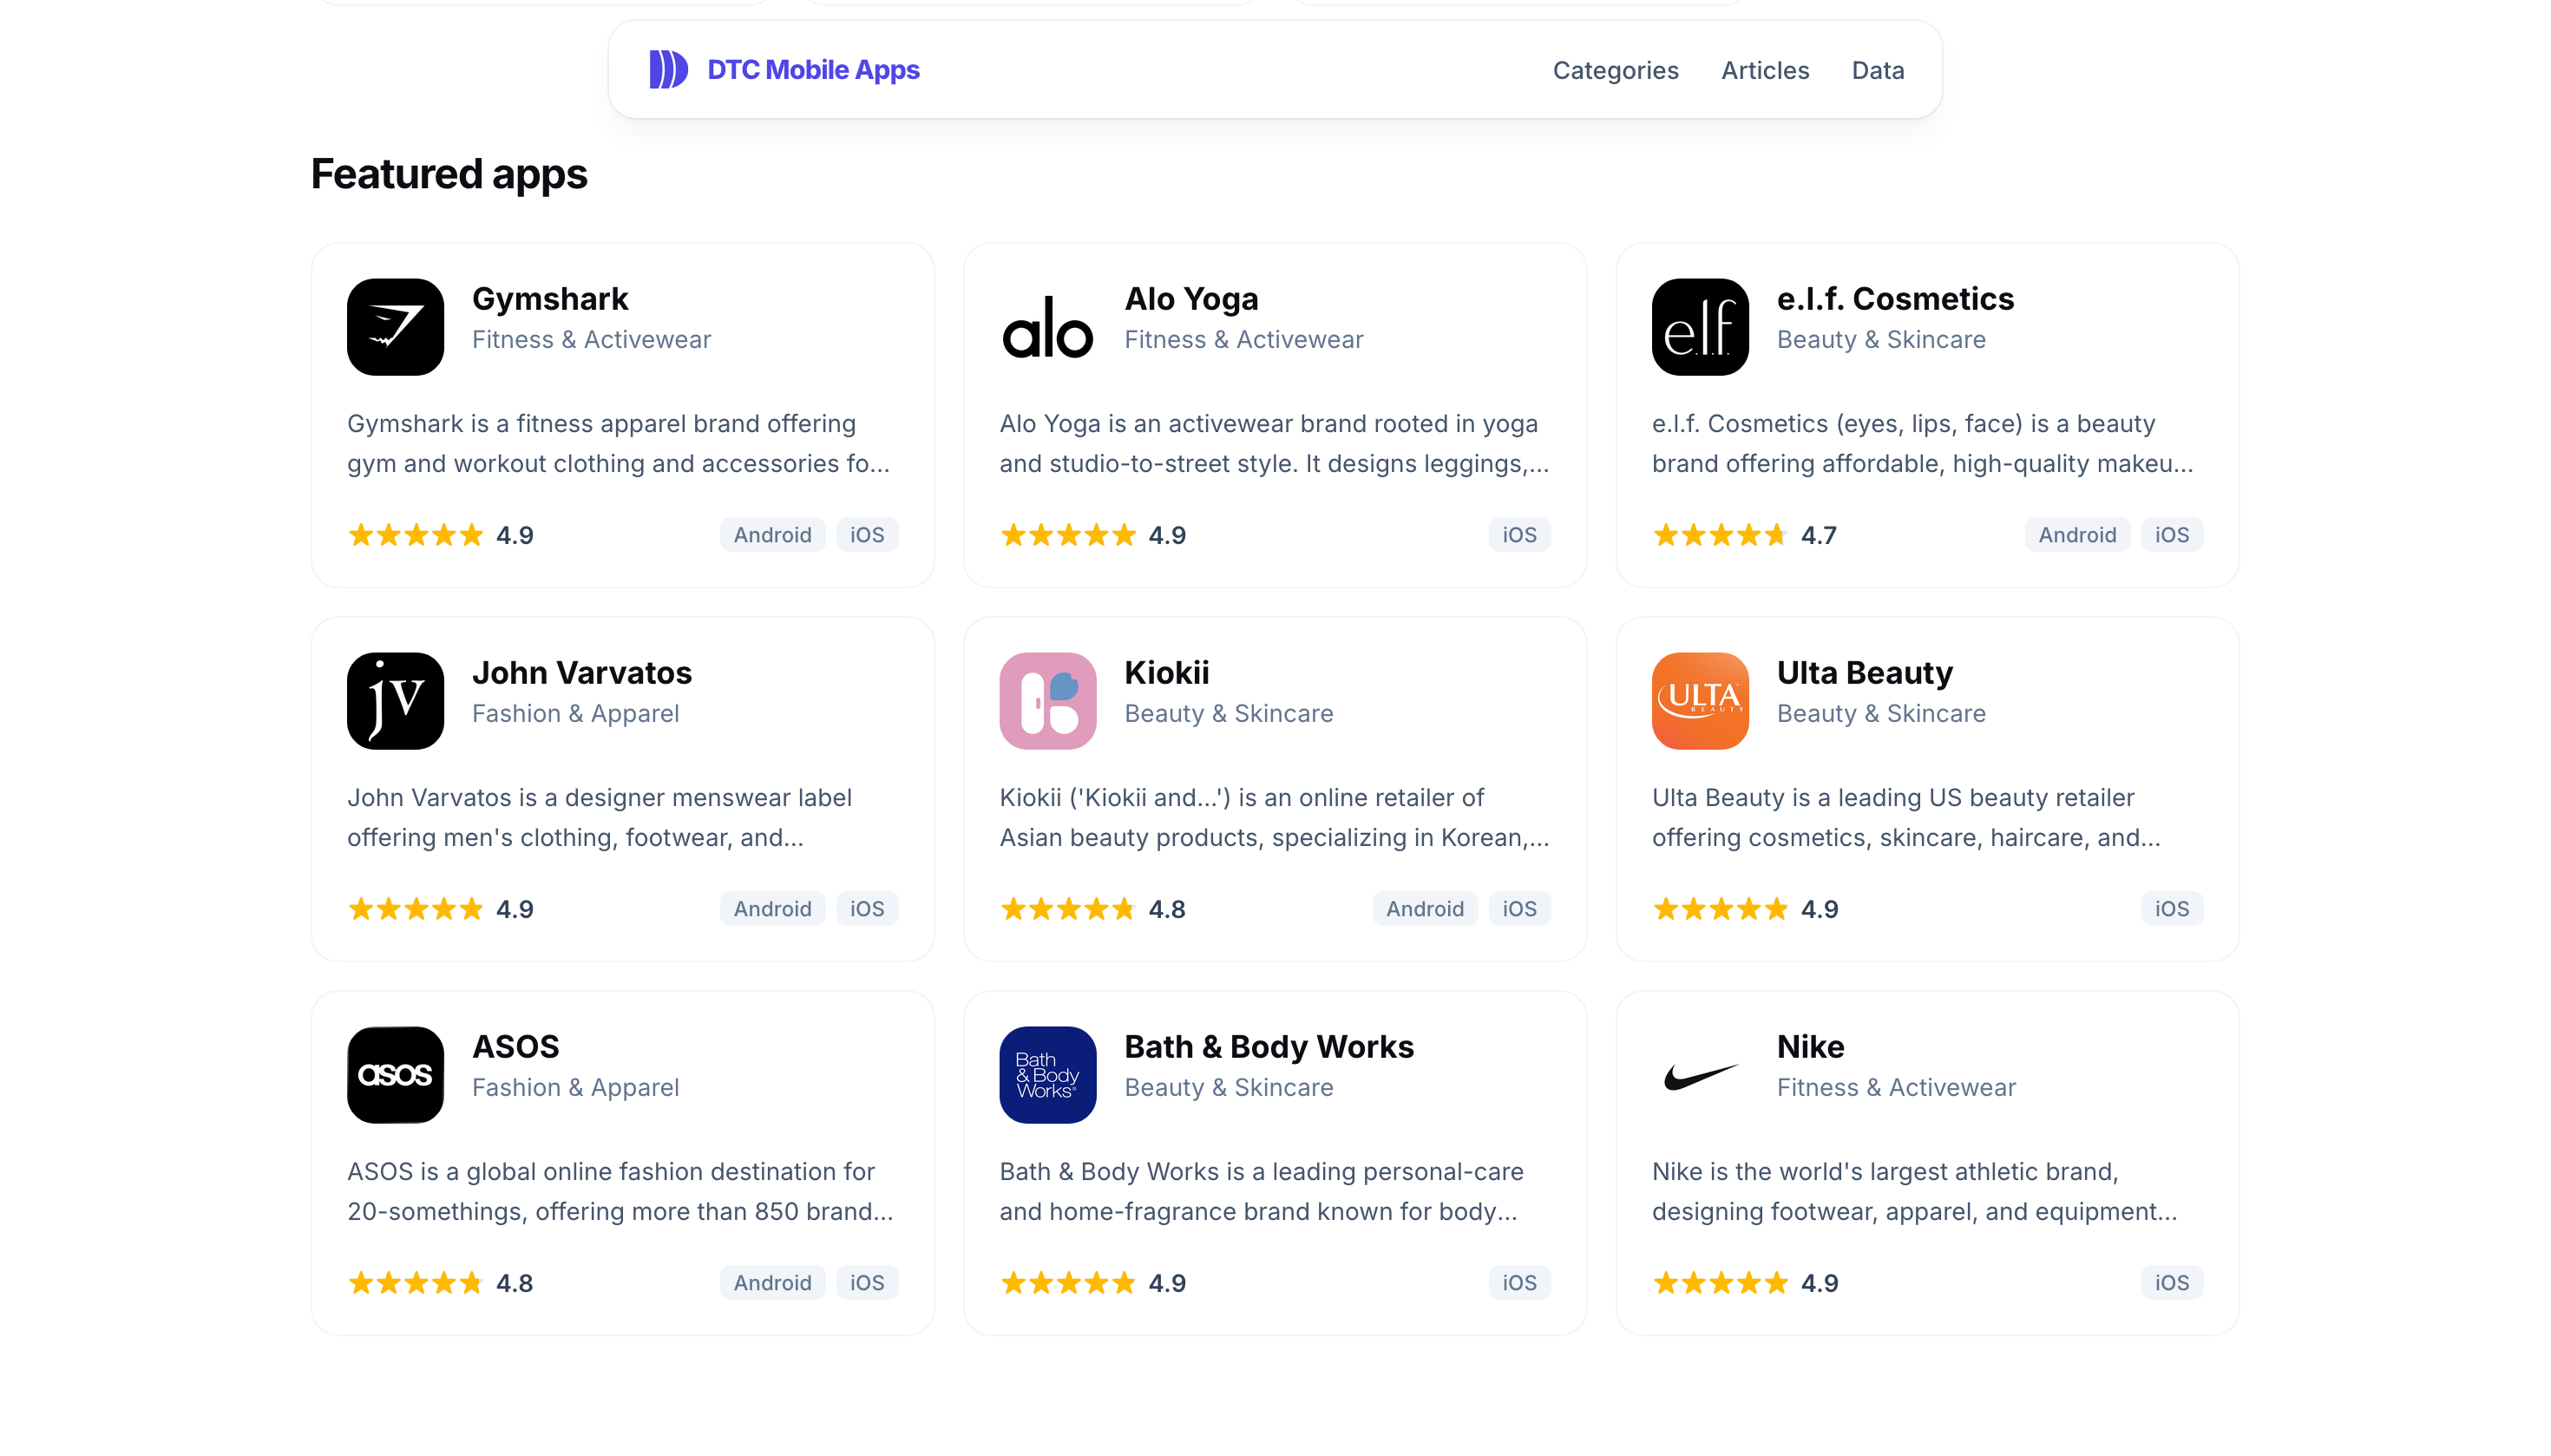Open the Bath & Body Works icon

click(1047, 1075)
